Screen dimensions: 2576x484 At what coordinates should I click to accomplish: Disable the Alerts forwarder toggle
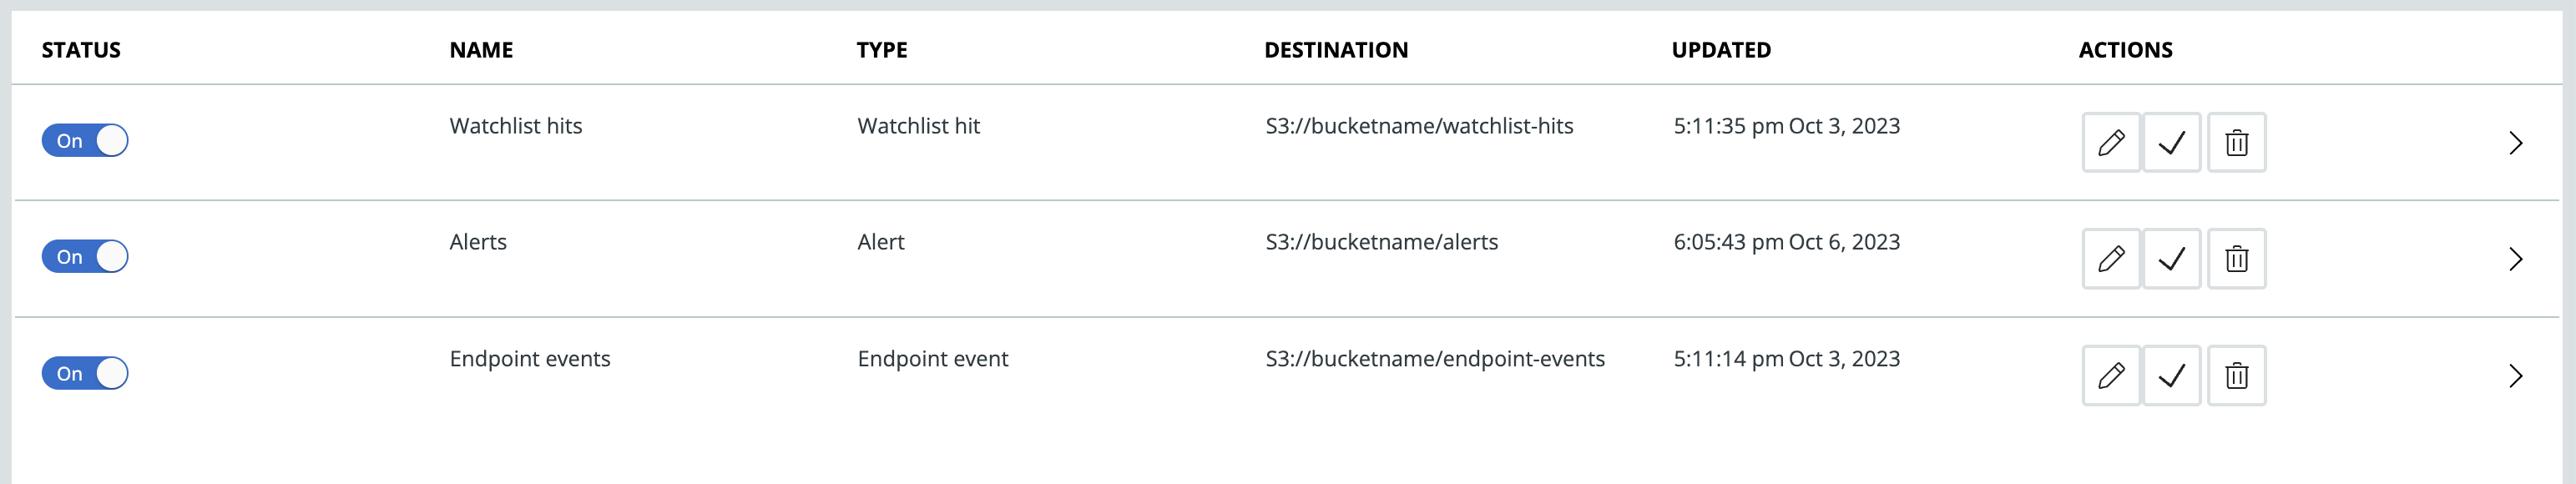tap(85, 257)
